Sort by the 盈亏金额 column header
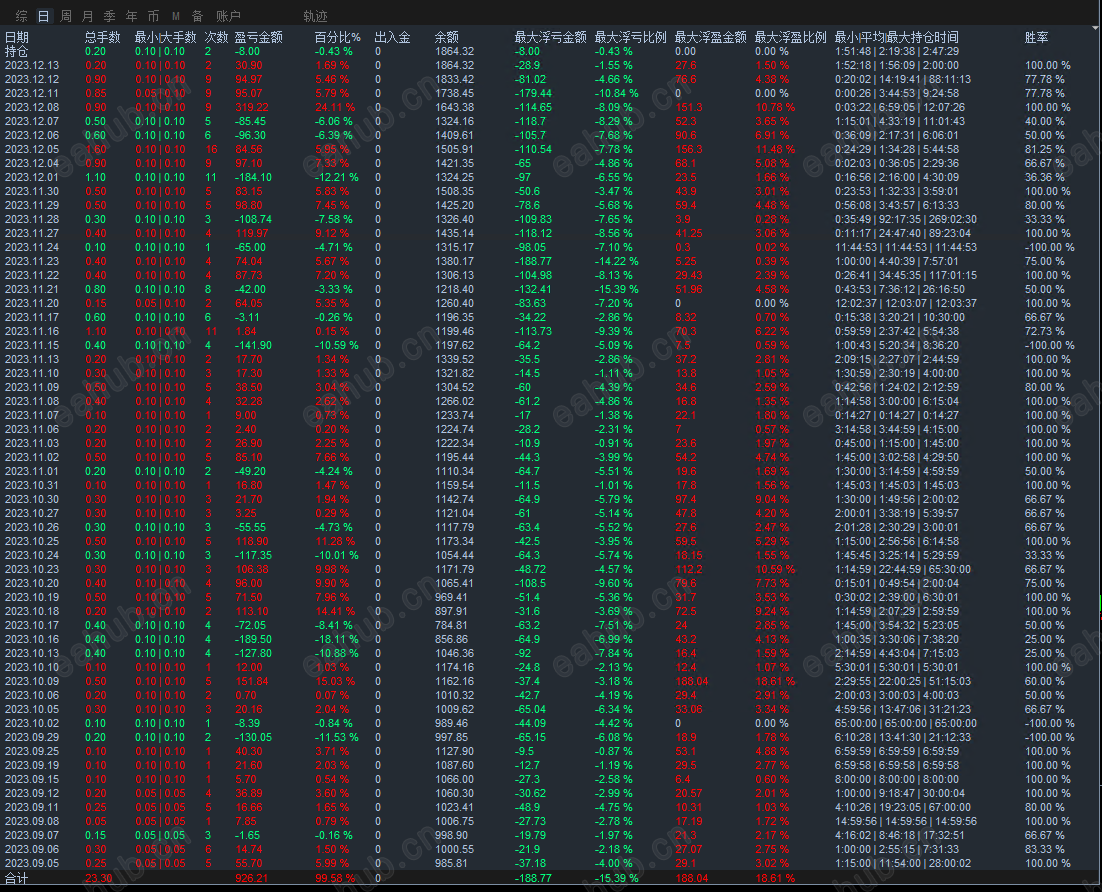 [x=259, y=37]
